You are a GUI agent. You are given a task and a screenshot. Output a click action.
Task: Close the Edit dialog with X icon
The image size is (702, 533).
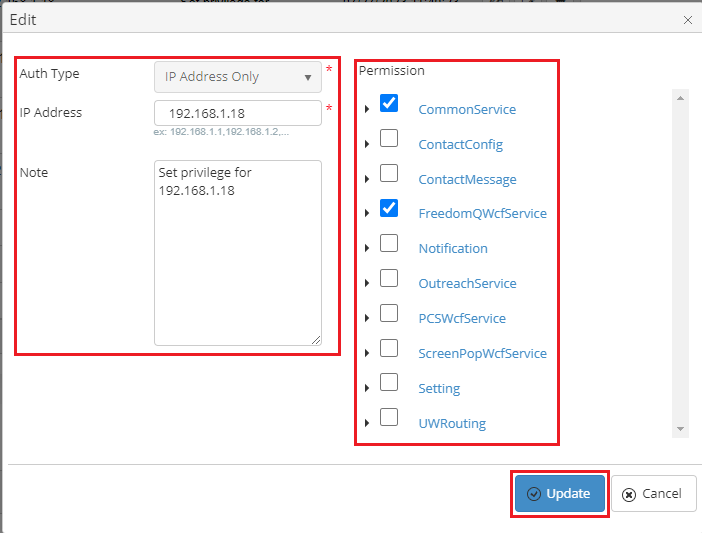pos(687,19)
